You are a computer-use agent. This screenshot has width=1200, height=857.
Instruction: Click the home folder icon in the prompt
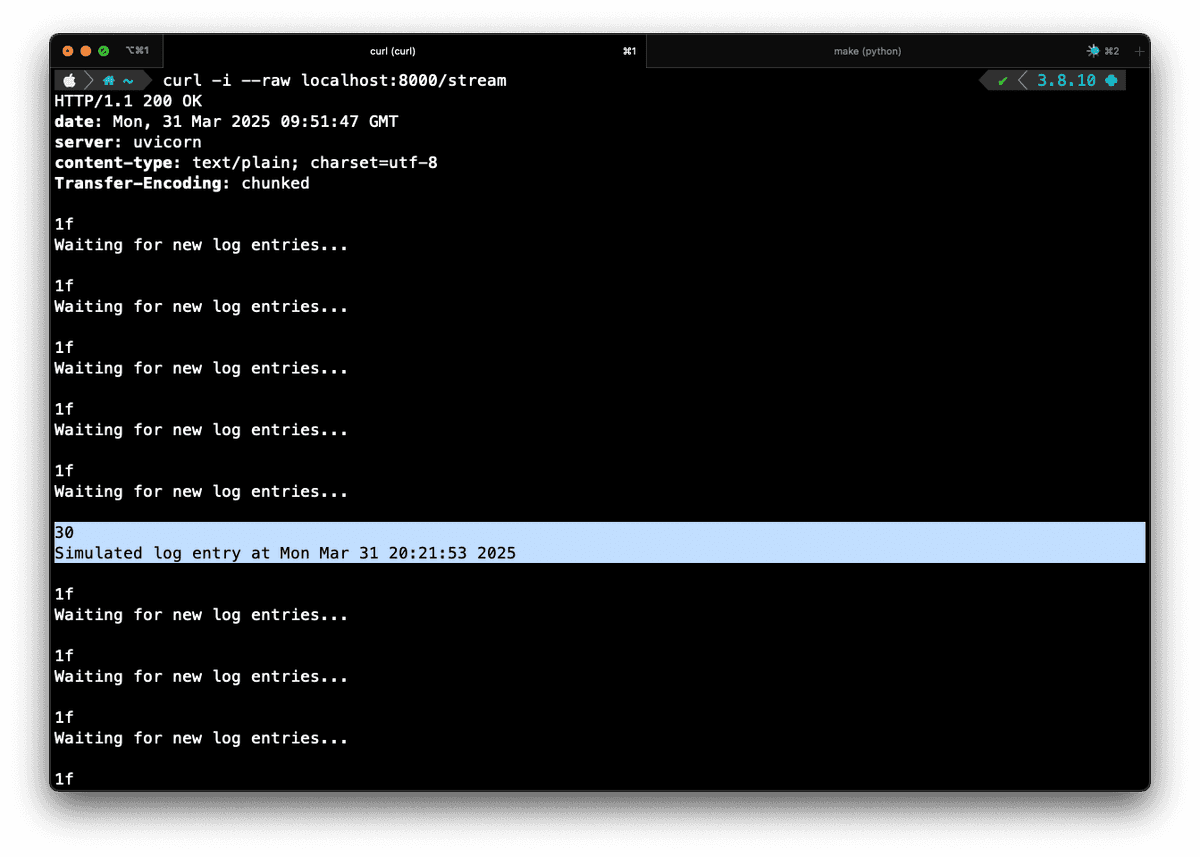(108, 80)
